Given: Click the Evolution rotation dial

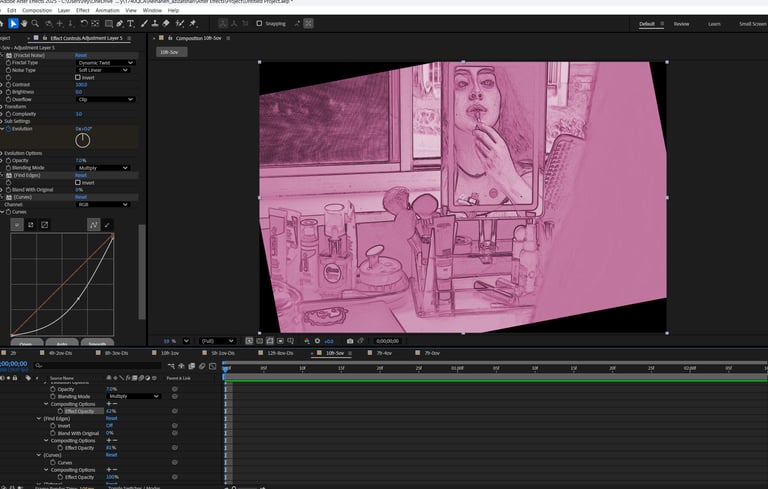Looking at the screenshot, I should pyautogui.click(x=83, y=140).
